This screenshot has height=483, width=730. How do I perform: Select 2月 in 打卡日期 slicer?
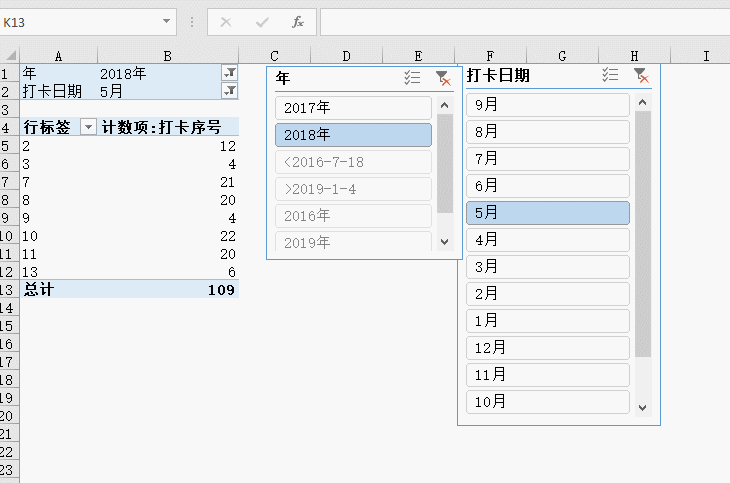[x=548, y=294]
